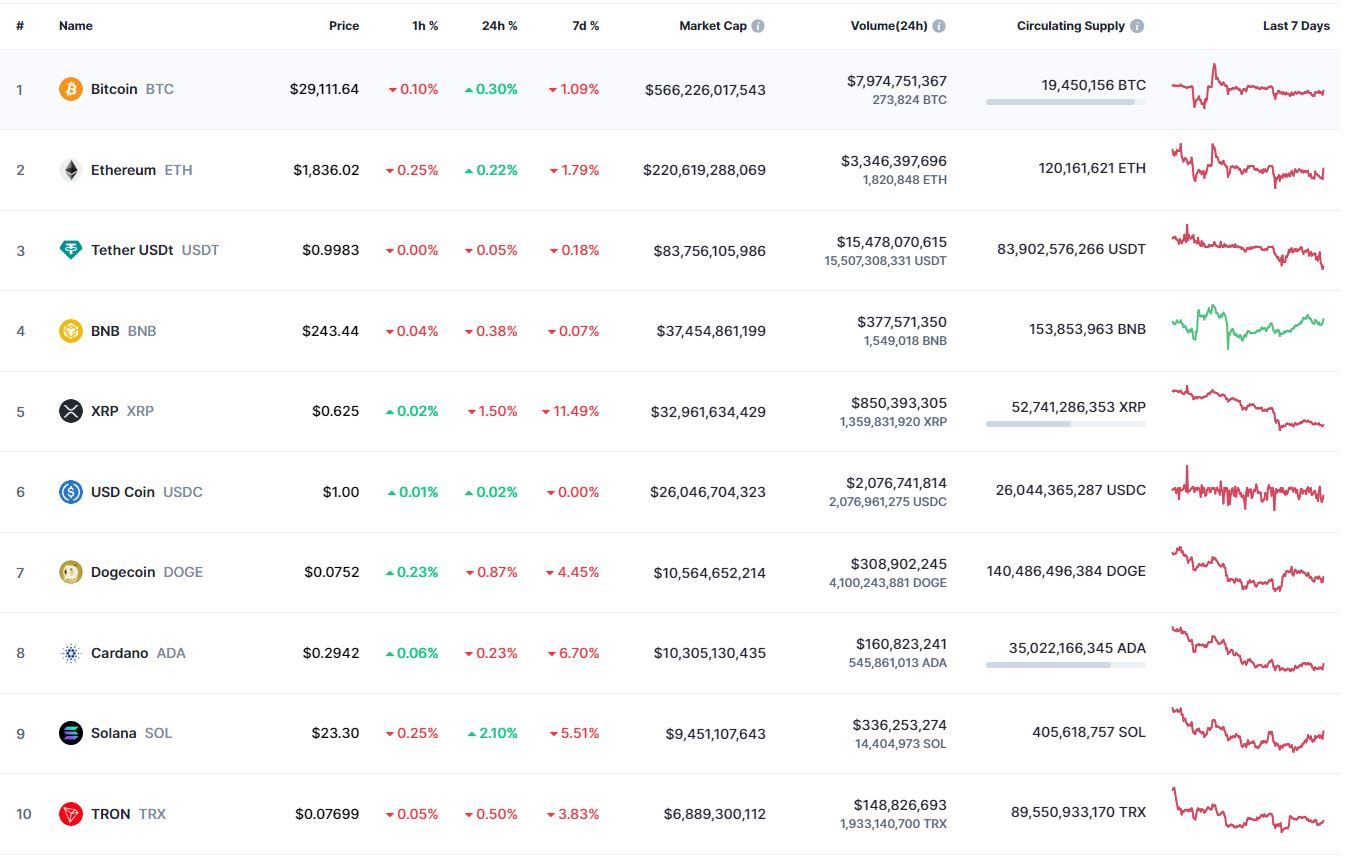Open the USD Coin name link
Screen dimensions: 1362x860
click(124, 492)
